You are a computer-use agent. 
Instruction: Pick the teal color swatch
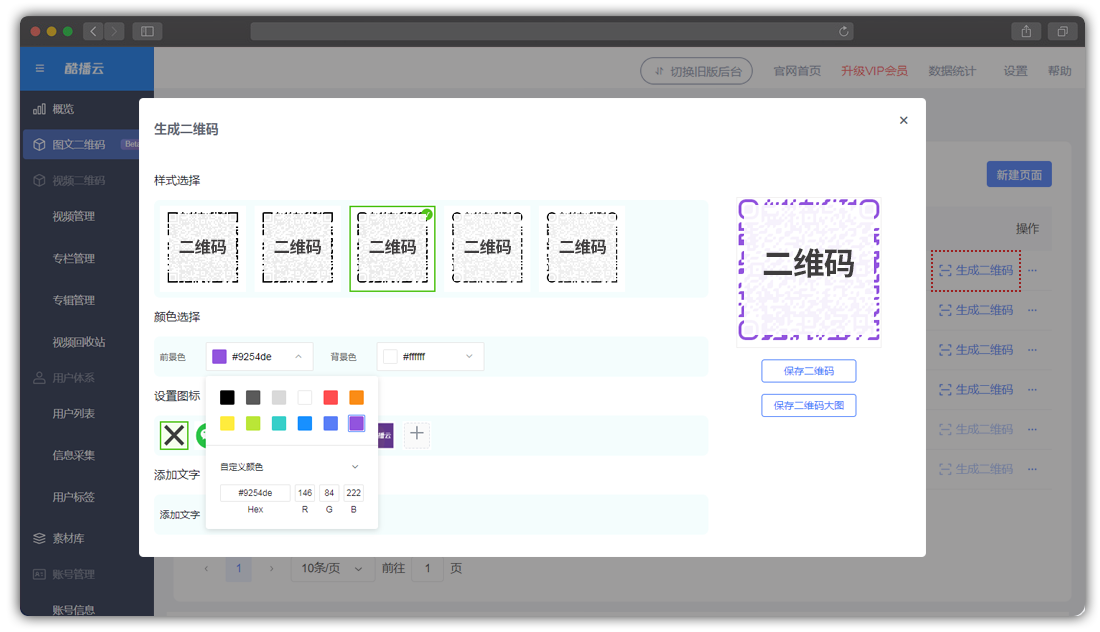[x=279, y=423]
